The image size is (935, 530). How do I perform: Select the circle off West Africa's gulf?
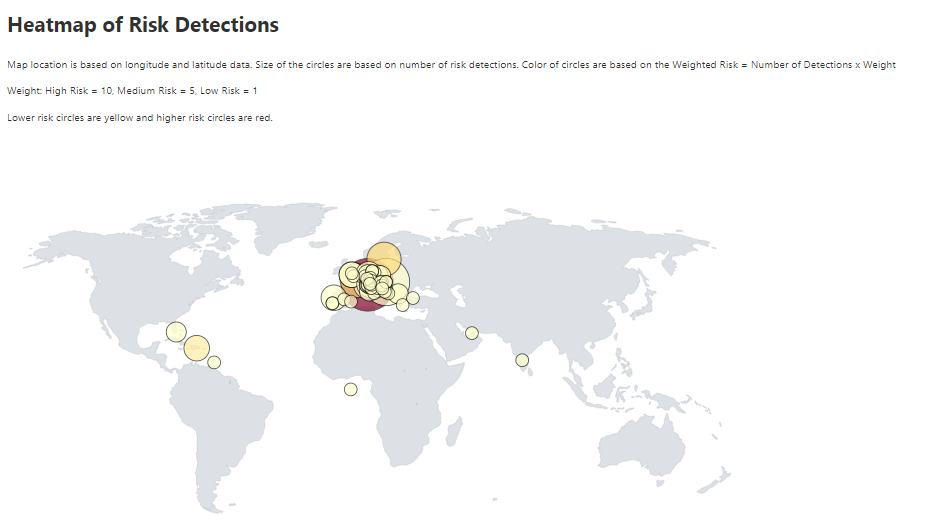point(351,389)
